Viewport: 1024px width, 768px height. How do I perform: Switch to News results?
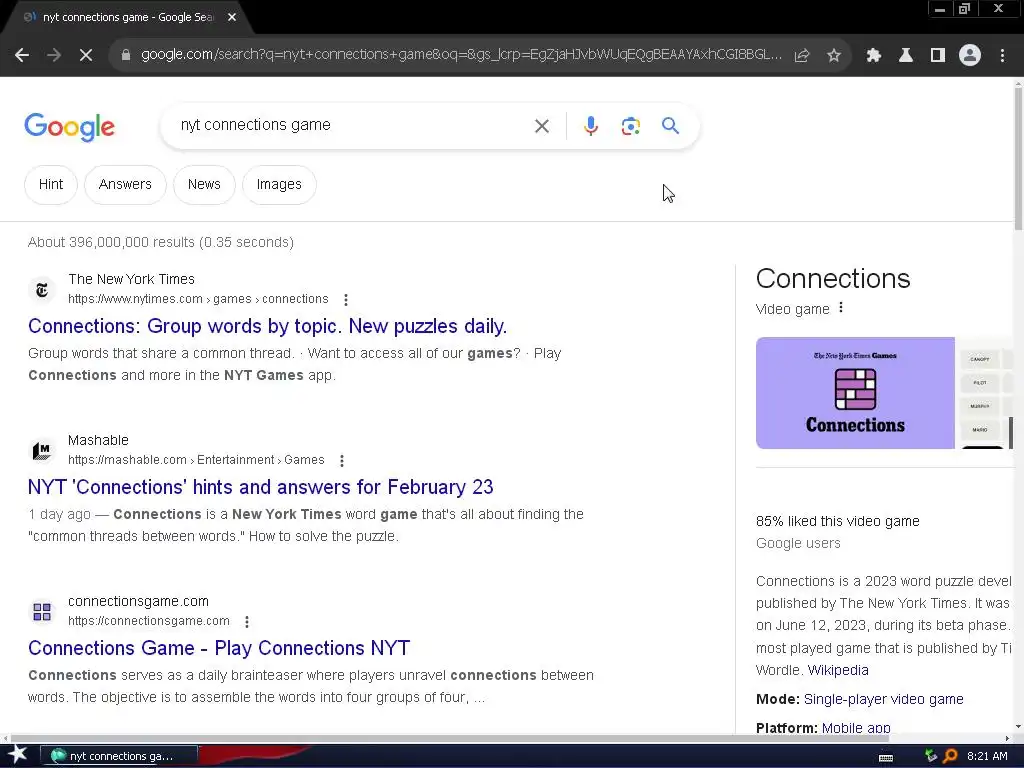click(204, 185)
